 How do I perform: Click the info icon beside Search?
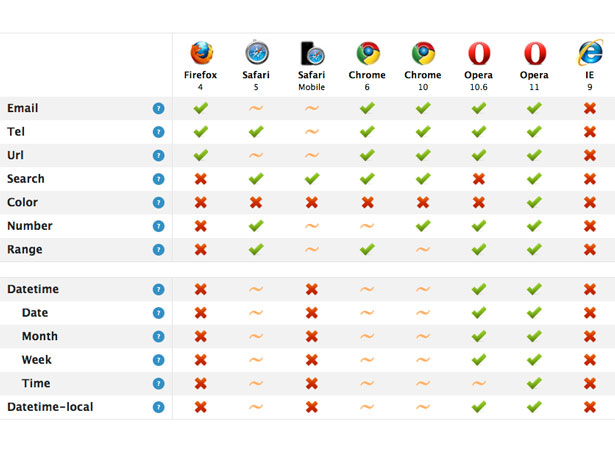(158, 179)
